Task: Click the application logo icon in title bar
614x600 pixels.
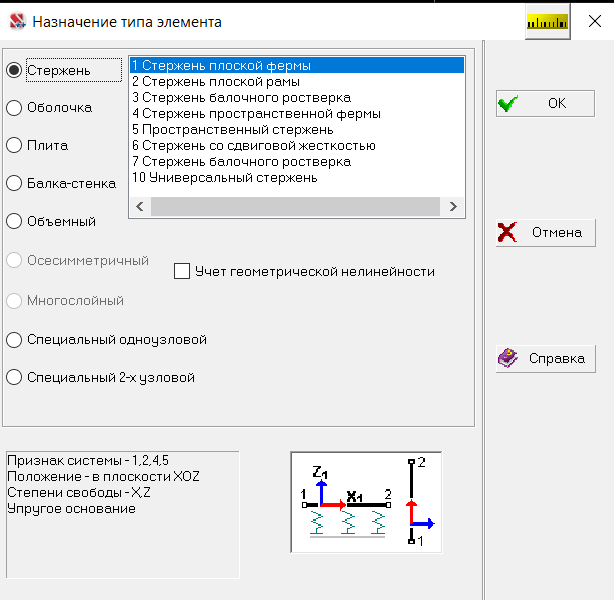Action: [x=18, y=22]
